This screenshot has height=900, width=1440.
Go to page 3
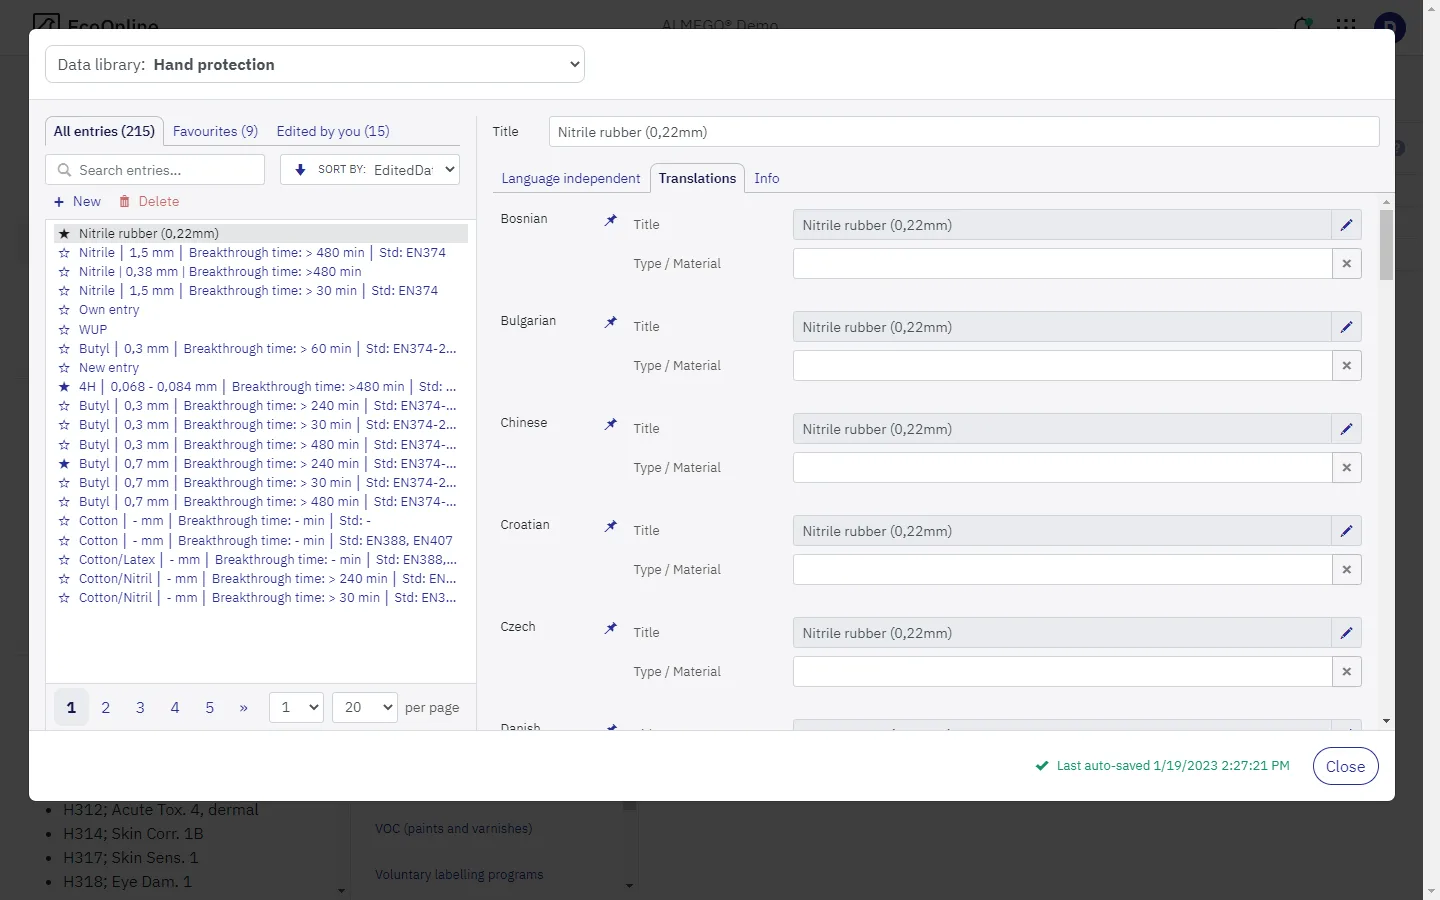click(x=140, y=707)
